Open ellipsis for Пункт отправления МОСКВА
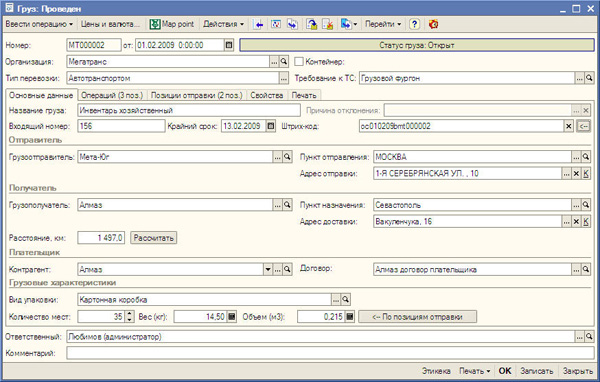 [576, 157]
